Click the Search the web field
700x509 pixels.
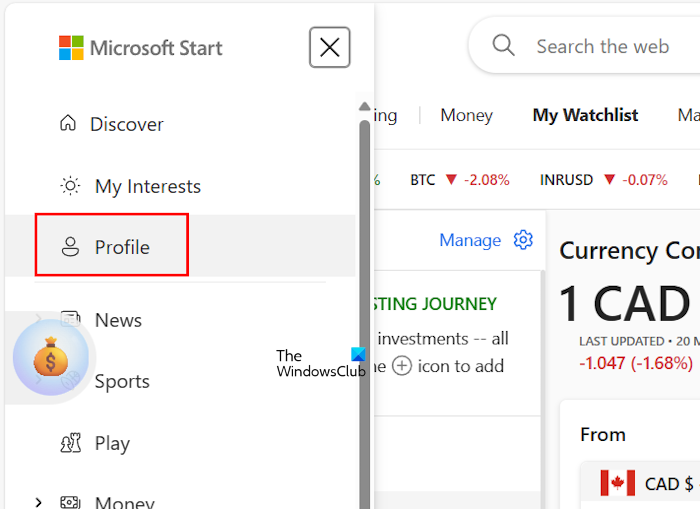tap(602, 46)
